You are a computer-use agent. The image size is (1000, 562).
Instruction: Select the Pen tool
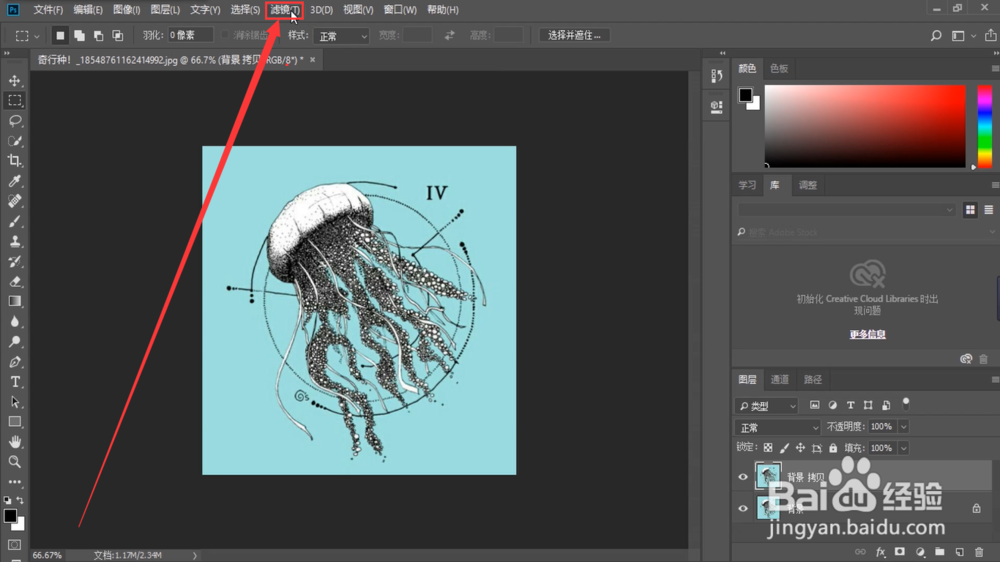tap(15, 362)
